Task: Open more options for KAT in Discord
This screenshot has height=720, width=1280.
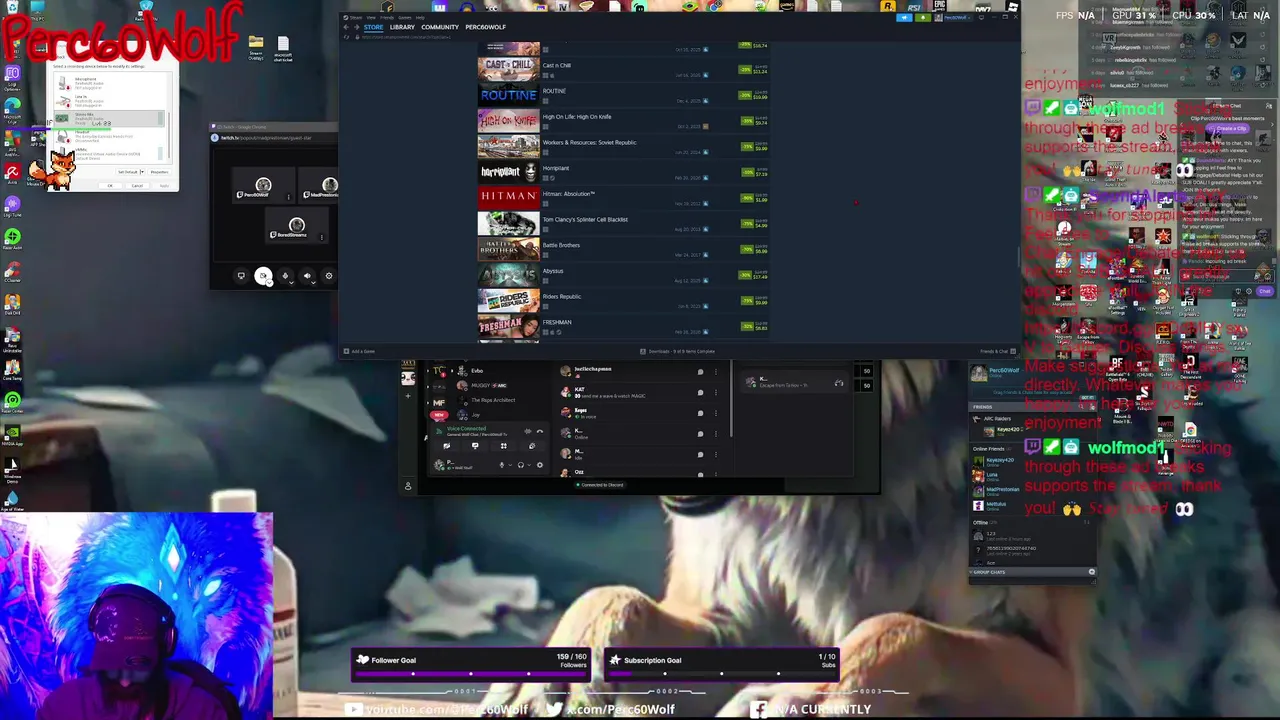Action: [x=716, y=393]
